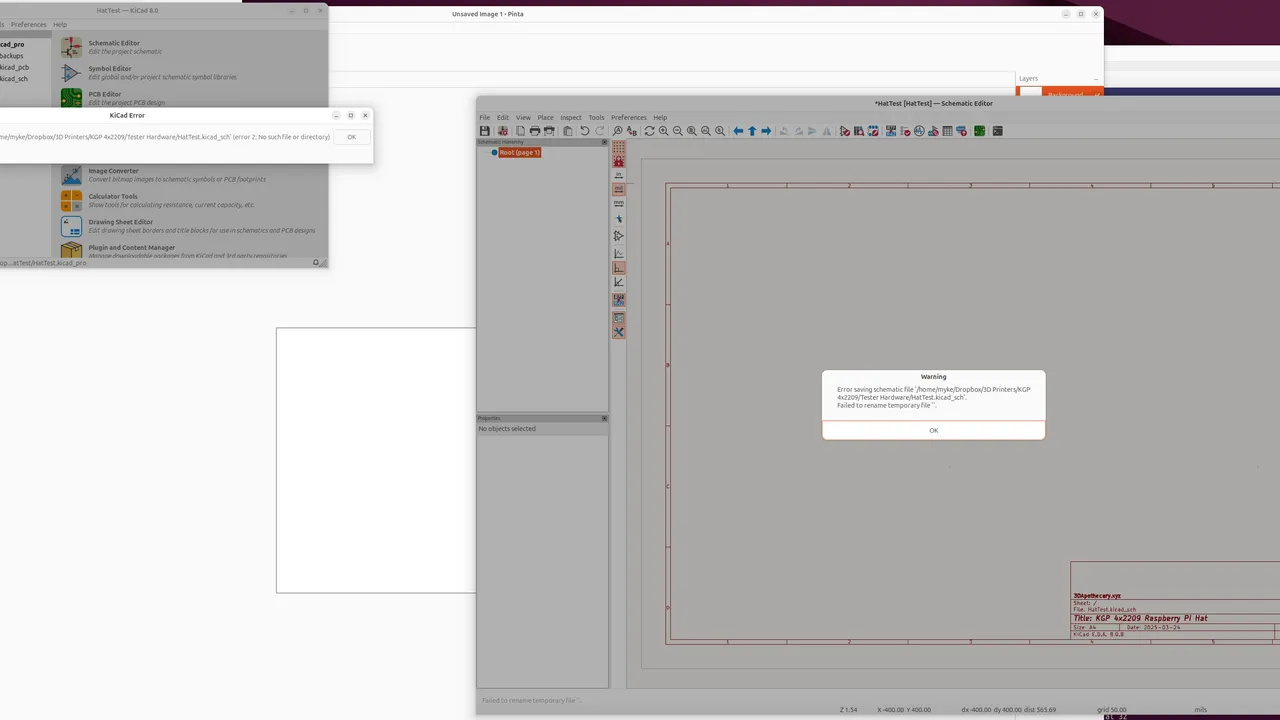The width and height of the screenshot is (1280, 720).
Task: Select inches units button
Action: 619,174
